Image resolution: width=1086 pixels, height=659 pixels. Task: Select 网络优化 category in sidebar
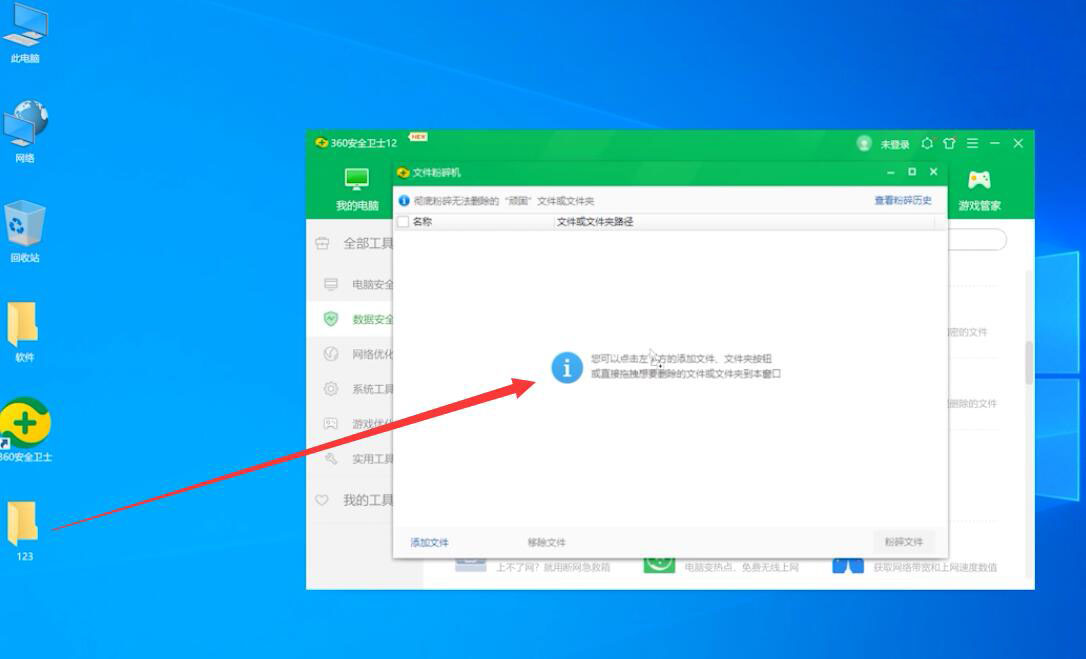coord(371,354)
